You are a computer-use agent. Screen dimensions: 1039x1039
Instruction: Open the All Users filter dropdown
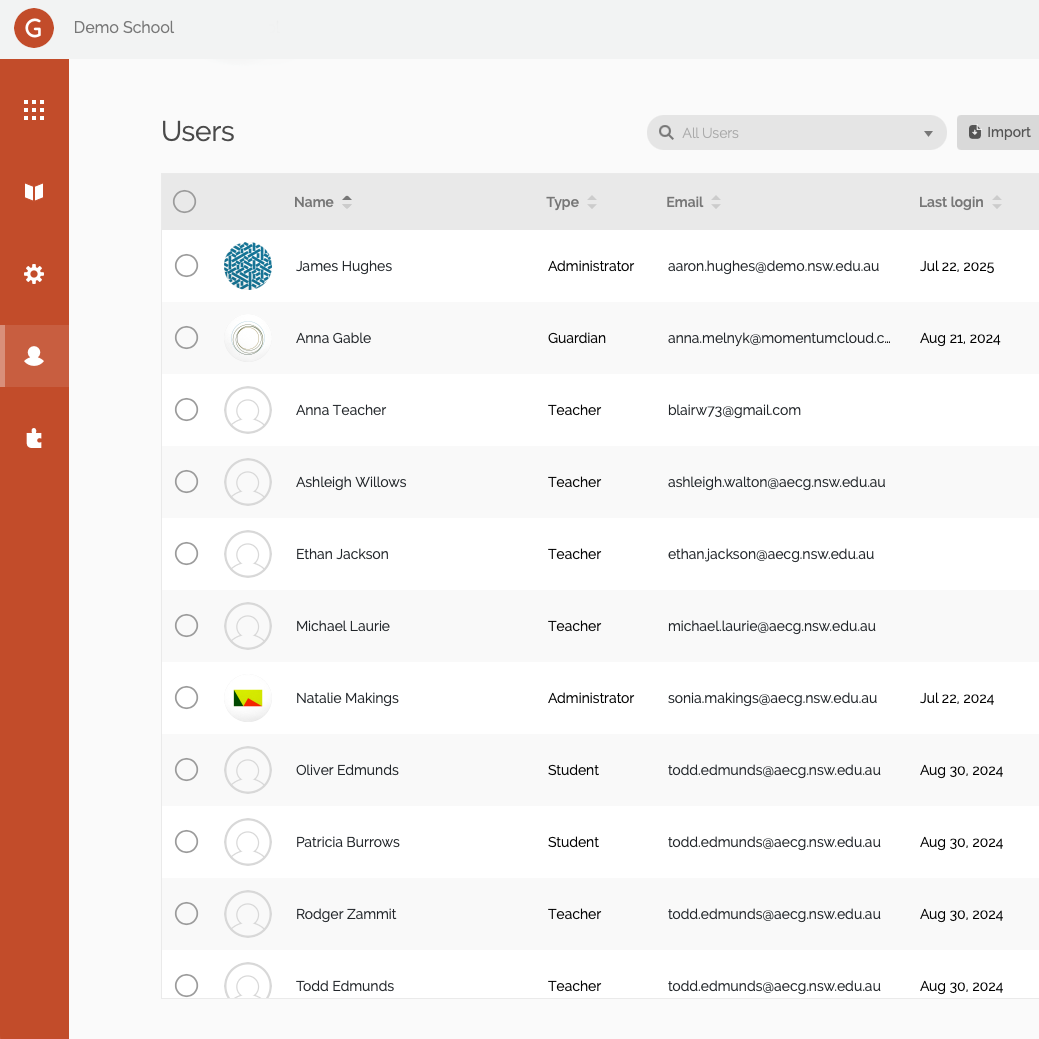pos(928,132)
